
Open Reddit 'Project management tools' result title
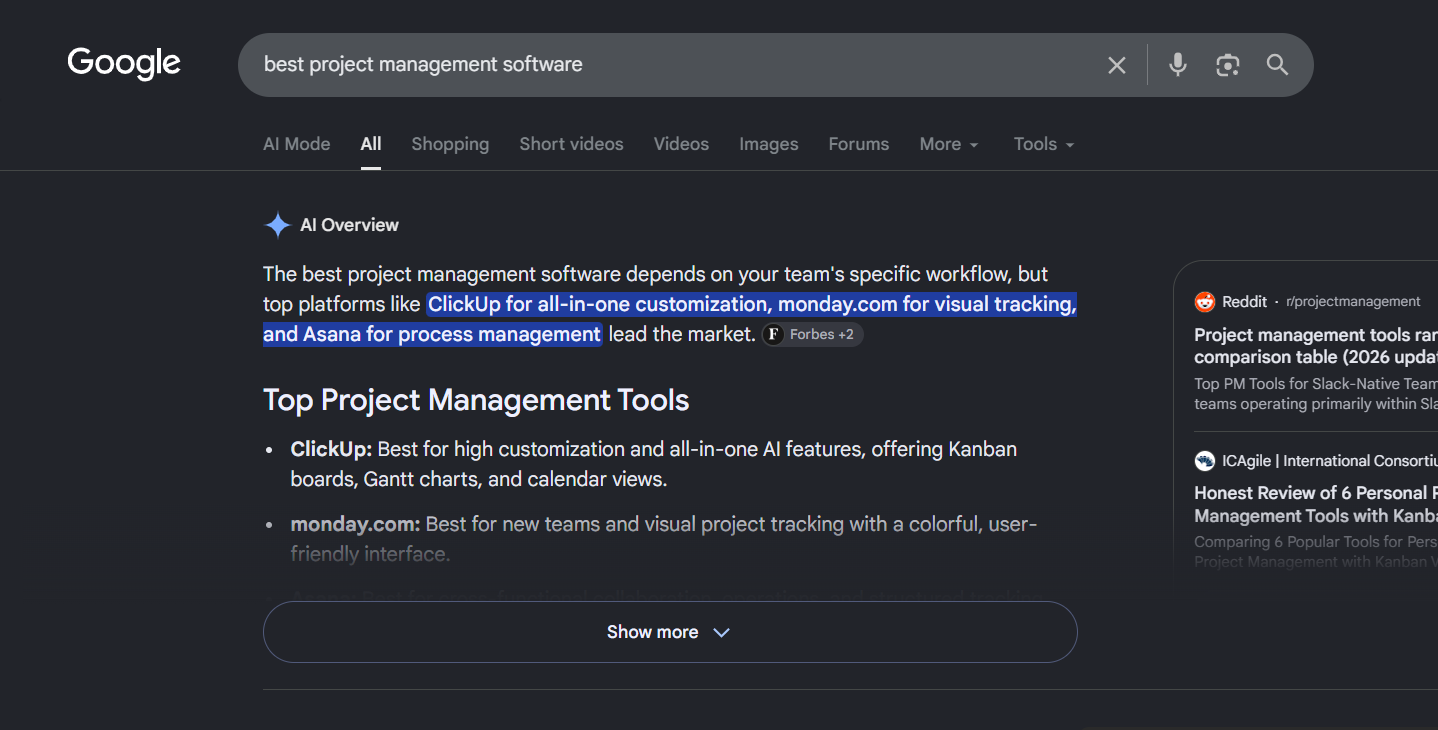(x=1316, y=346)
